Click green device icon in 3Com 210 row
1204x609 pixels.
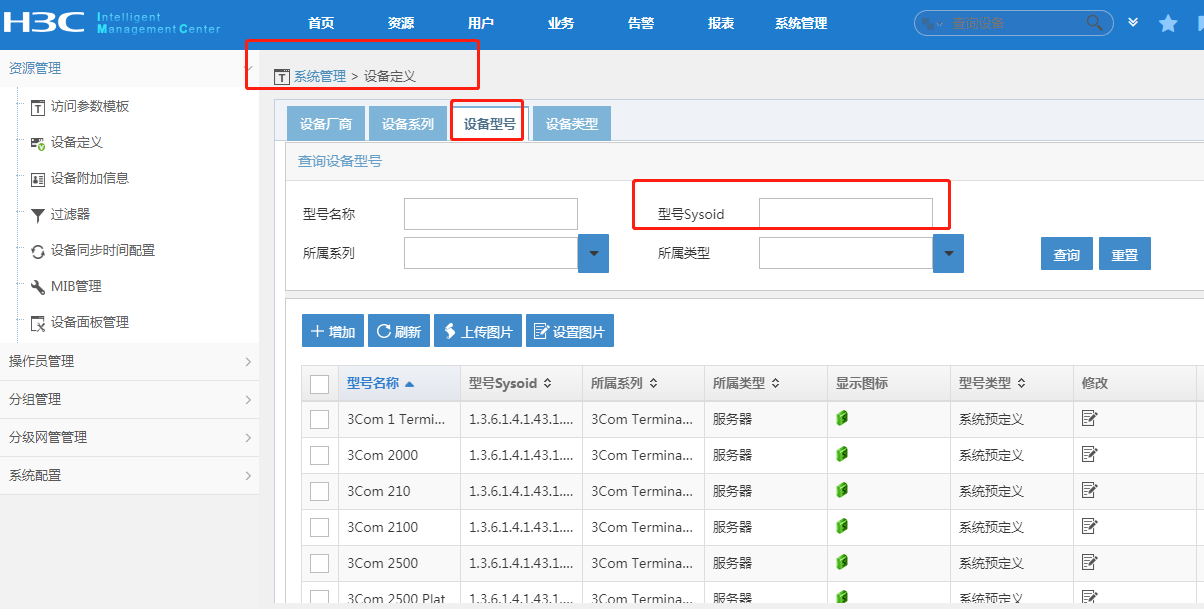pyautogui.click(x=842, y=490)
